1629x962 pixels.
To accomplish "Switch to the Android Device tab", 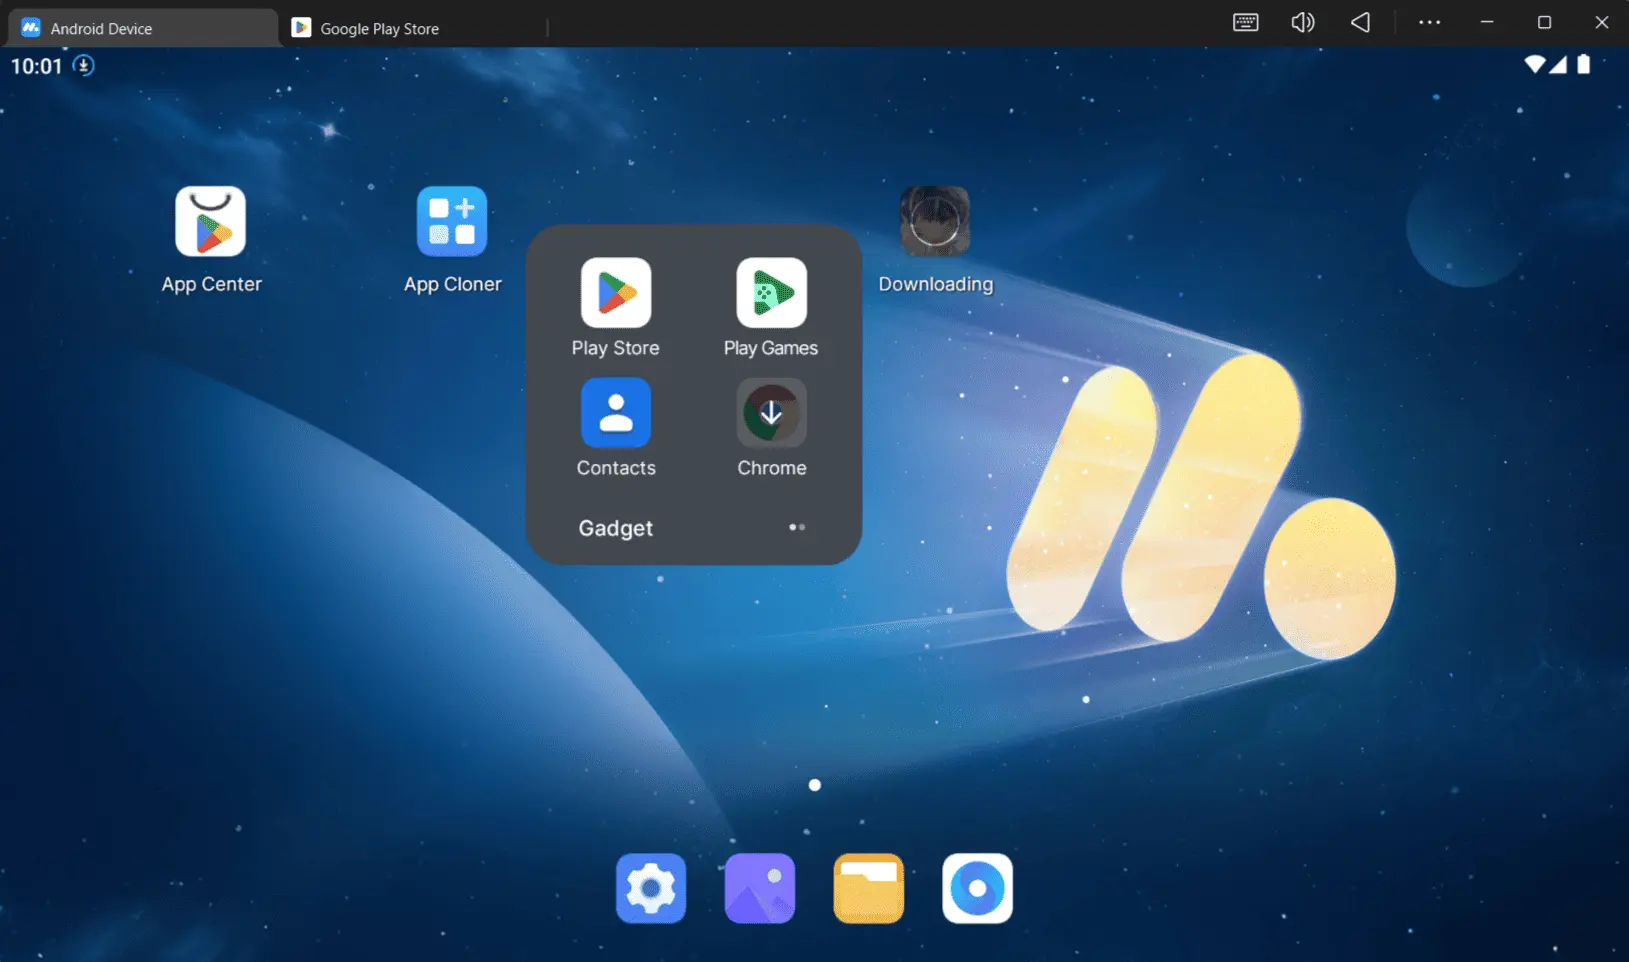I will point(143,28).
